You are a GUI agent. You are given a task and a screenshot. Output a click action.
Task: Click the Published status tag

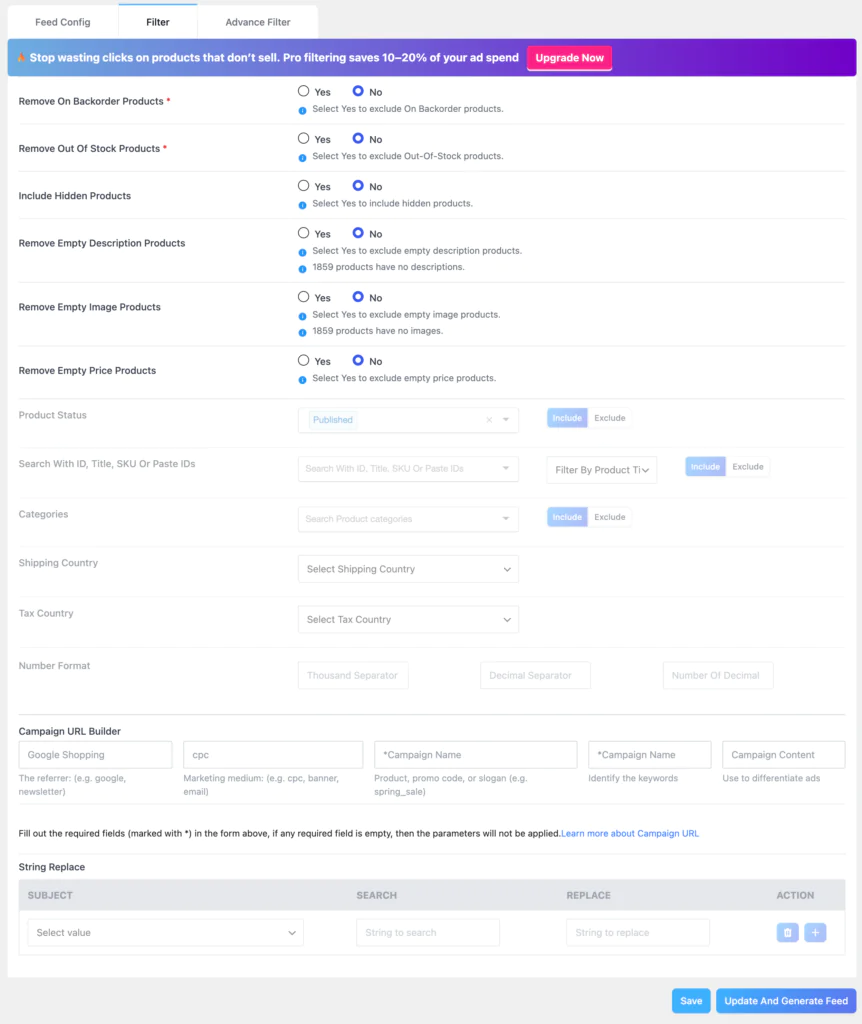point(332,420)
